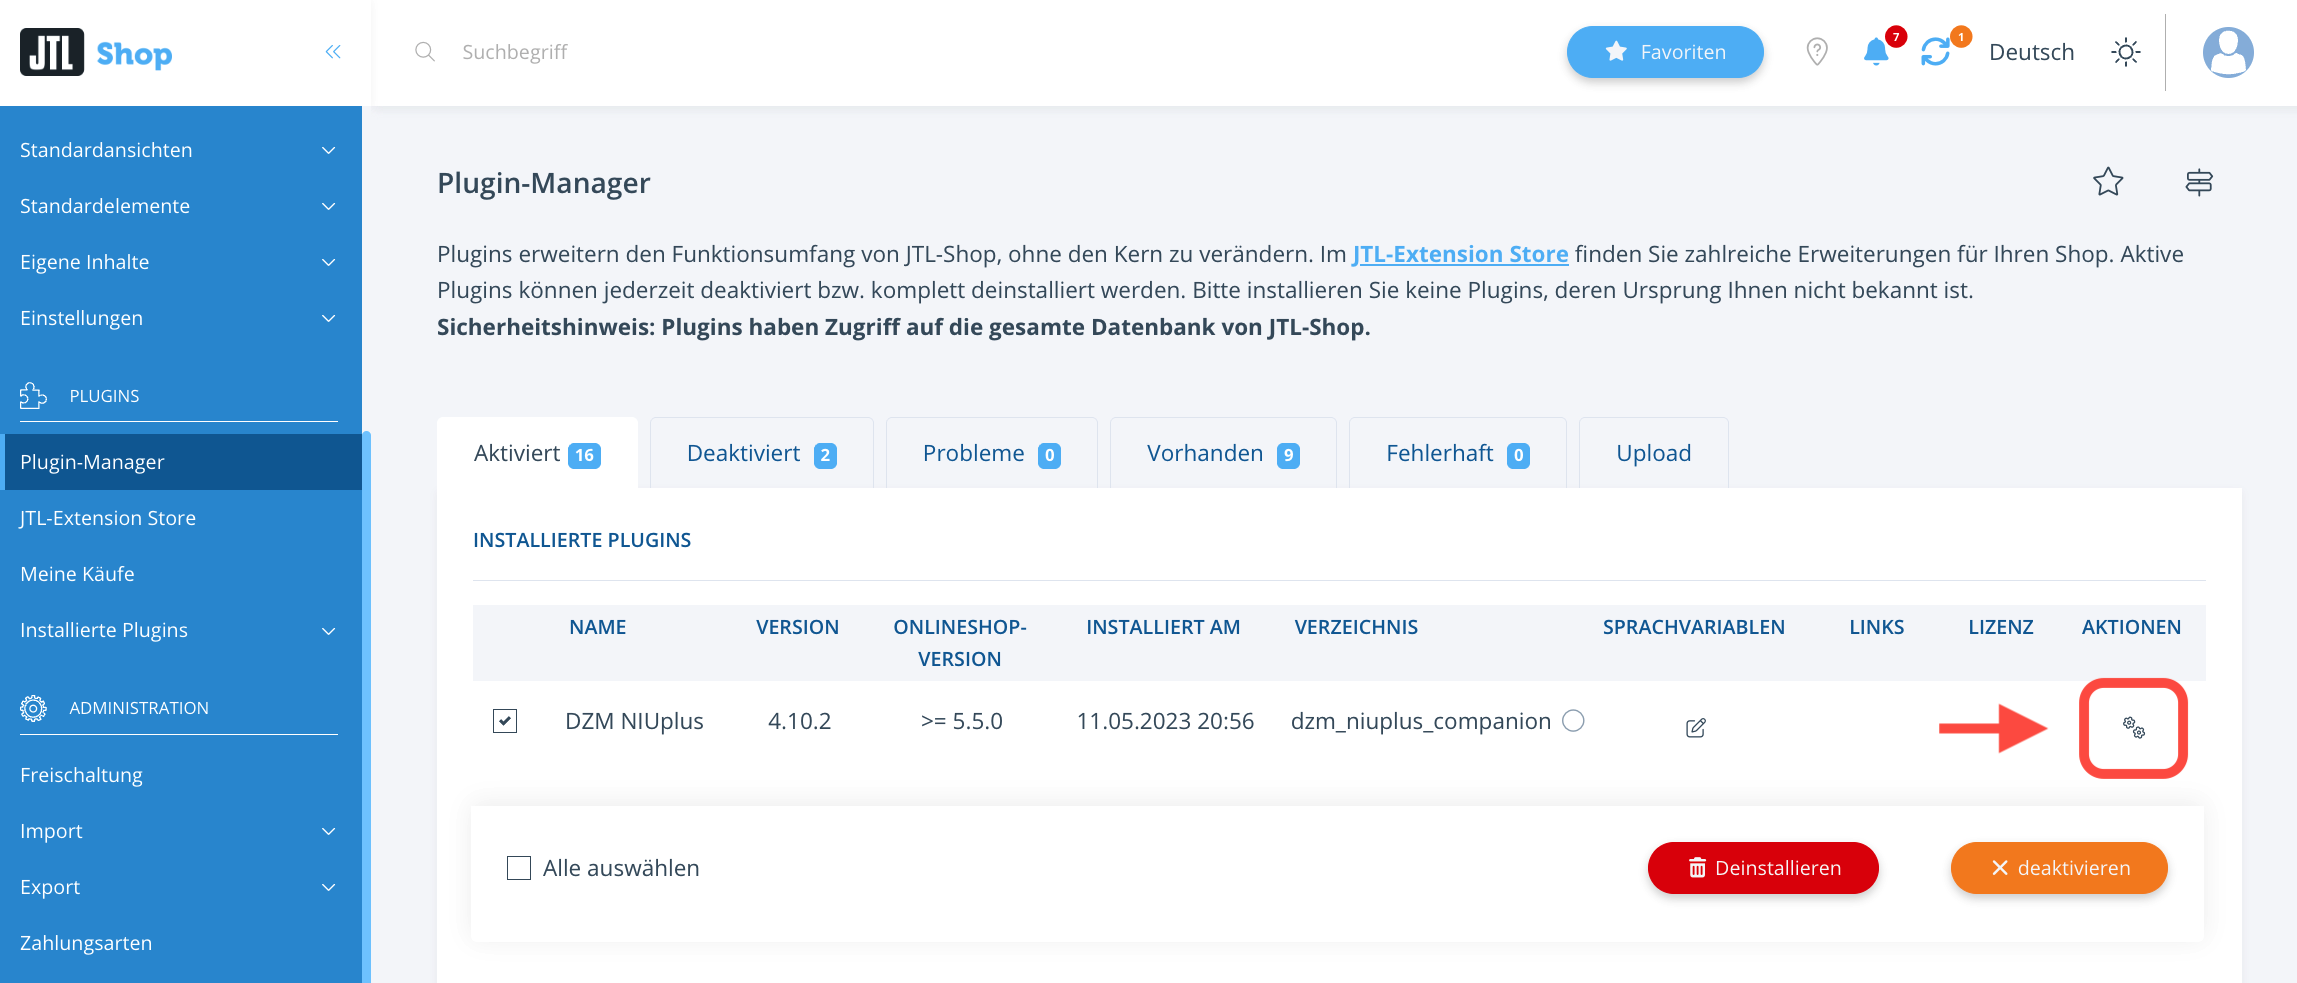Add Plugin-Manager to favorites star icon
Viewport: 2297px width, 983px height.
coord(2108,182)
